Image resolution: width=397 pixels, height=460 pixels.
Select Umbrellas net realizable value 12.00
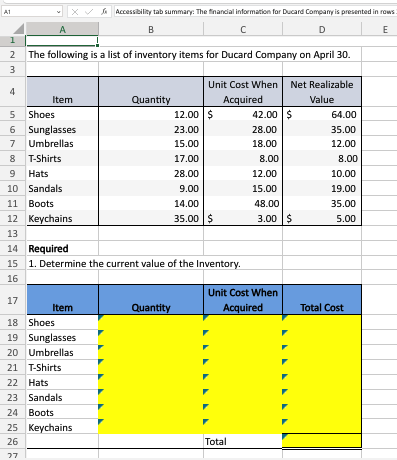pos(322,144)
